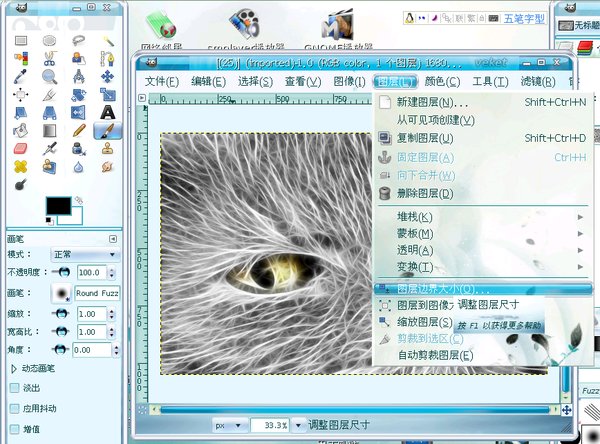Open the 查看(V) menu

tap(303, 82)
